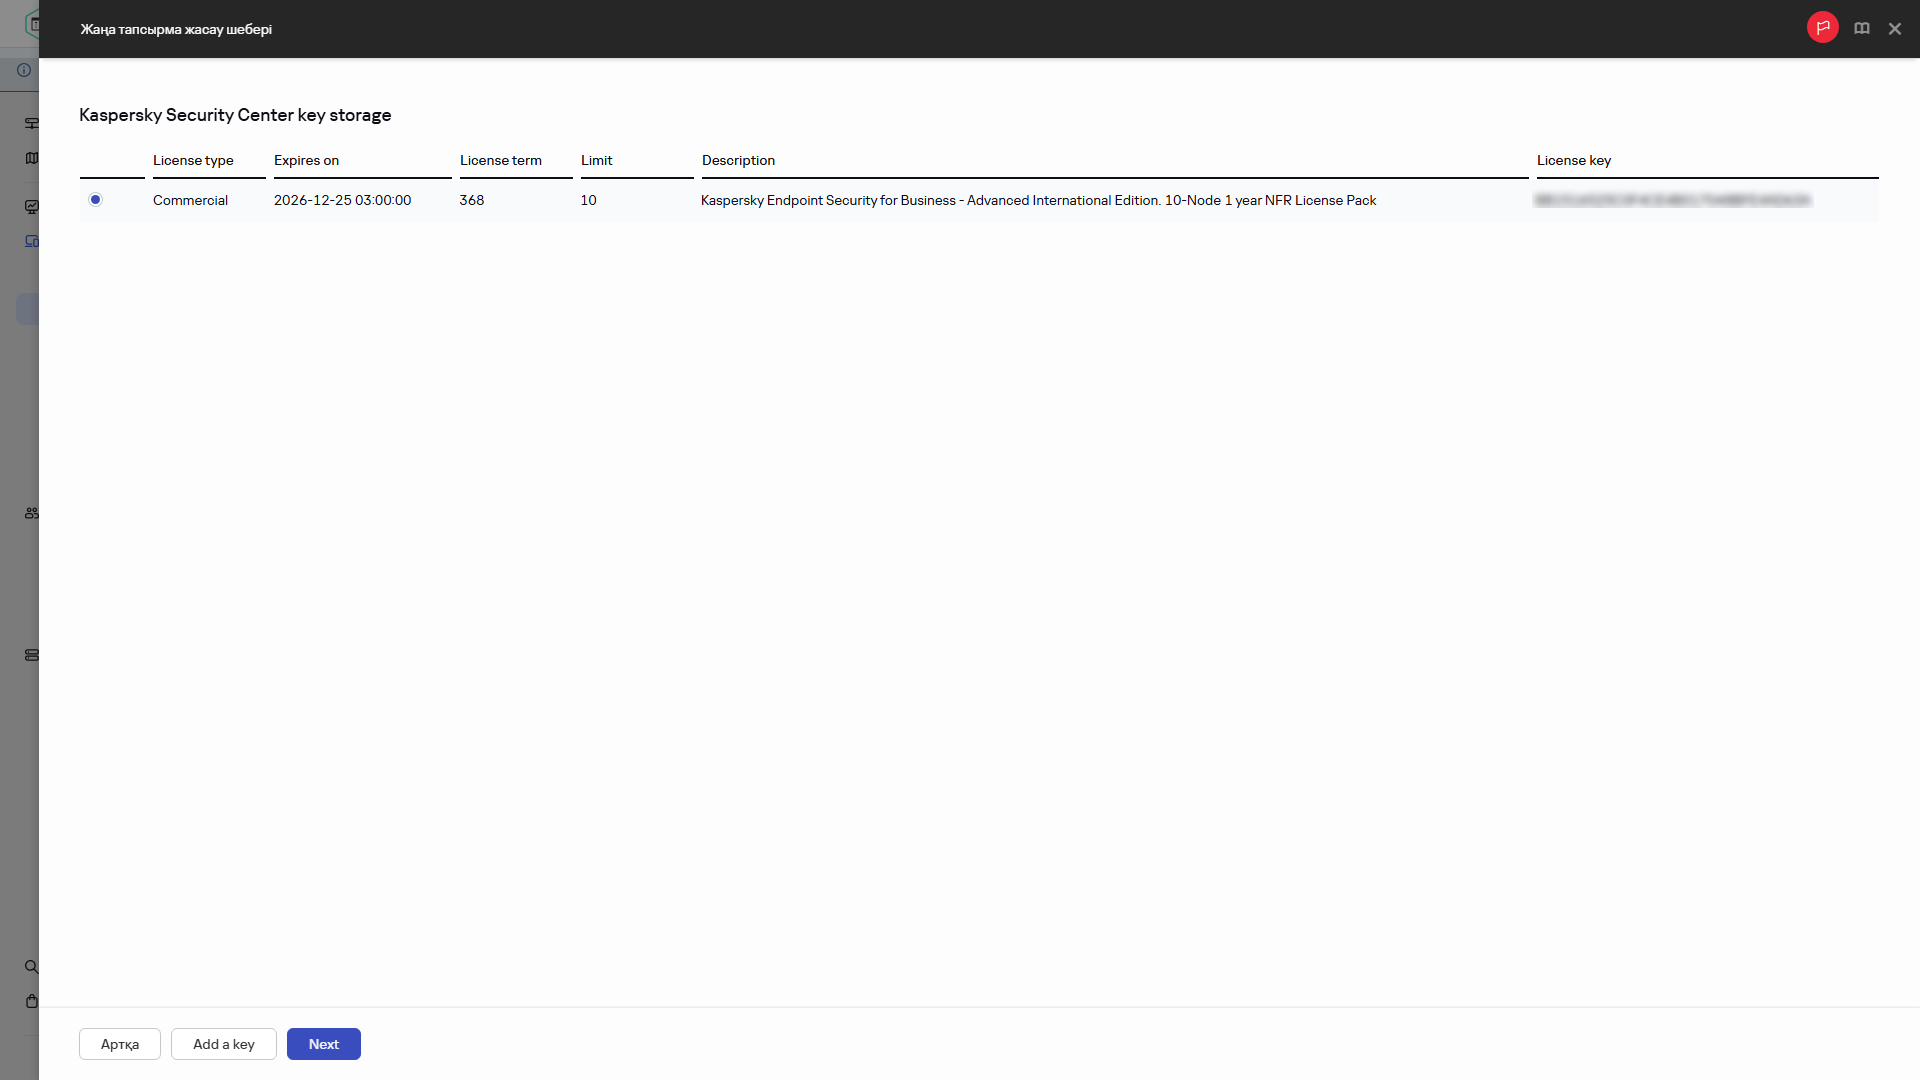The image size is (1920, 1080).
Task: Open the red feedback flag icon
Action: [1822, 28]
